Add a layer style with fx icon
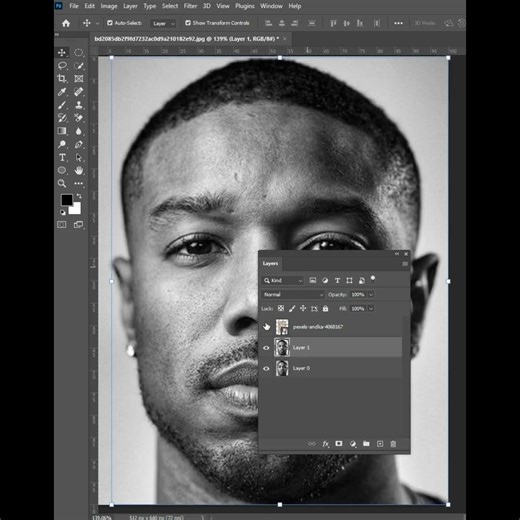Viewport: 520px width, 520px height. click(x=326, y=444)
